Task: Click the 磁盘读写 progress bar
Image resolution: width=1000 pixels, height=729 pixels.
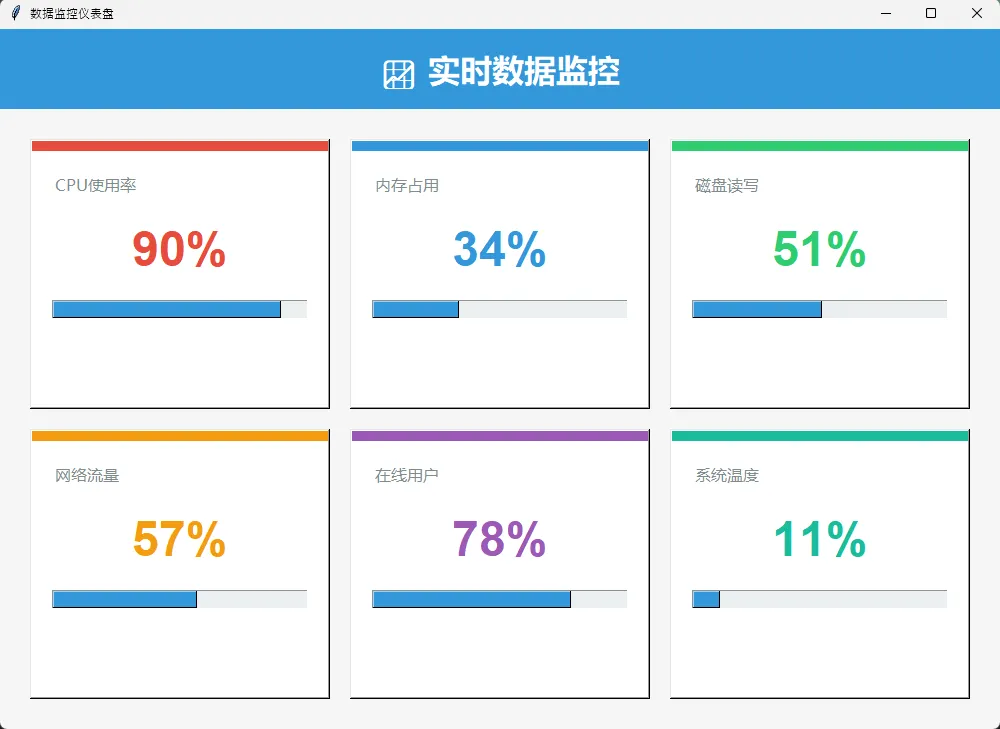Action: pyautogui.click(x=820, y=309)
